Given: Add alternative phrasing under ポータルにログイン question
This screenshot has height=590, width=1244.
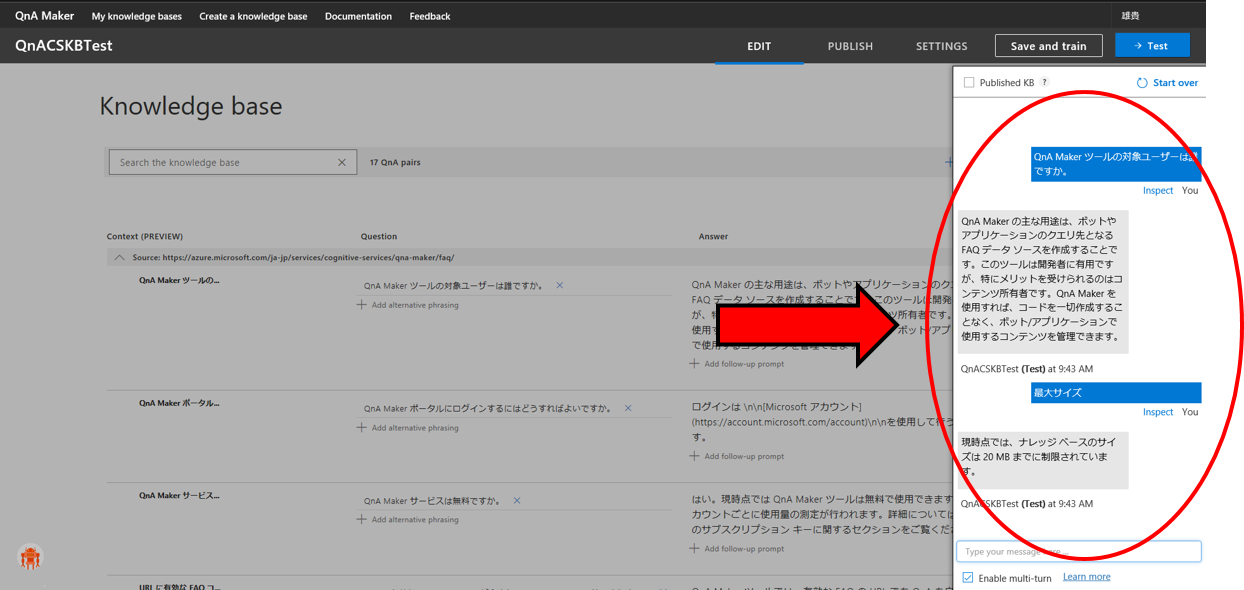Looking at the screenshot, I should pyautogui.click(x=408, y=428).
